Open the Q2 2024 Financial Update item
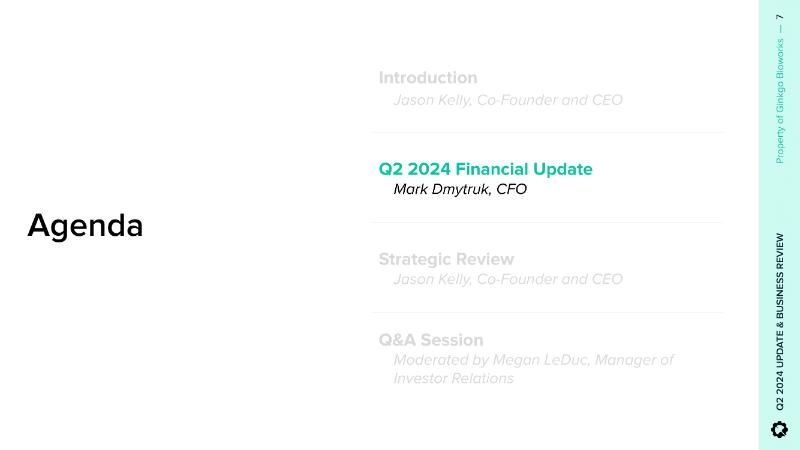 pyautogui.click(x=485, y=169)
